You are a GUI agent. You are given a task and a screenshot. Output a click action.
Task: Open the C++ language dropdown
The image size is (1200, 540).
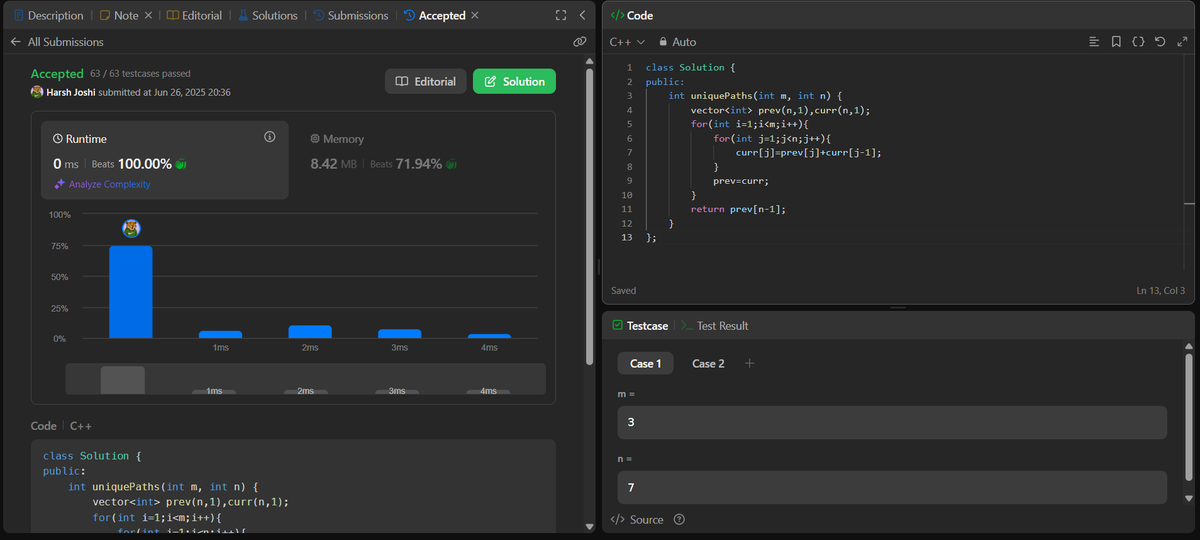click(x=627, y=42)
